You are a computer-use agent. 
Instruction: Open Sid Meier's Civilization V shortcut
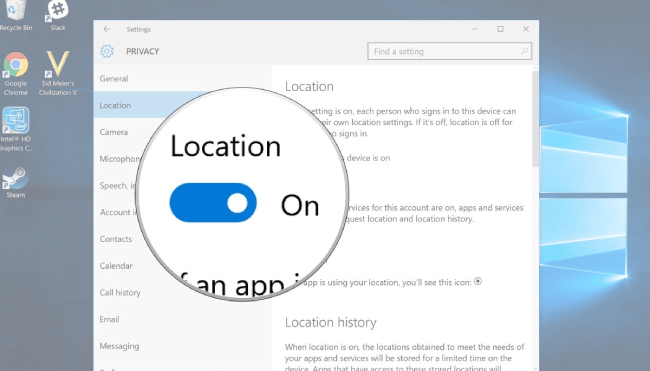[x=58, y=74]
